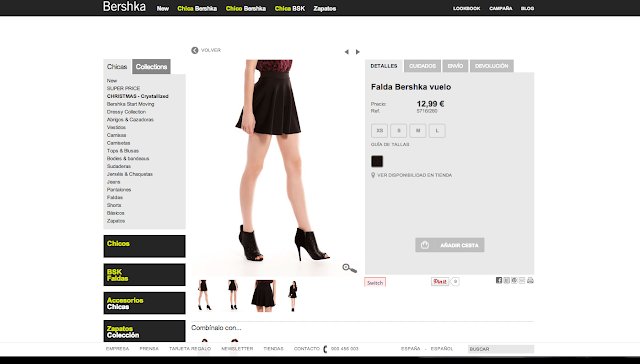Select size XS

pyautogui.click(x=380, y=131)
